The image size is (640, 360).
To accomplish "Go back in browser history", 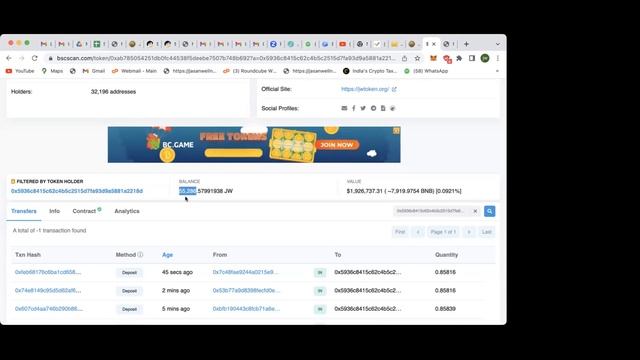I will [9, 58].
